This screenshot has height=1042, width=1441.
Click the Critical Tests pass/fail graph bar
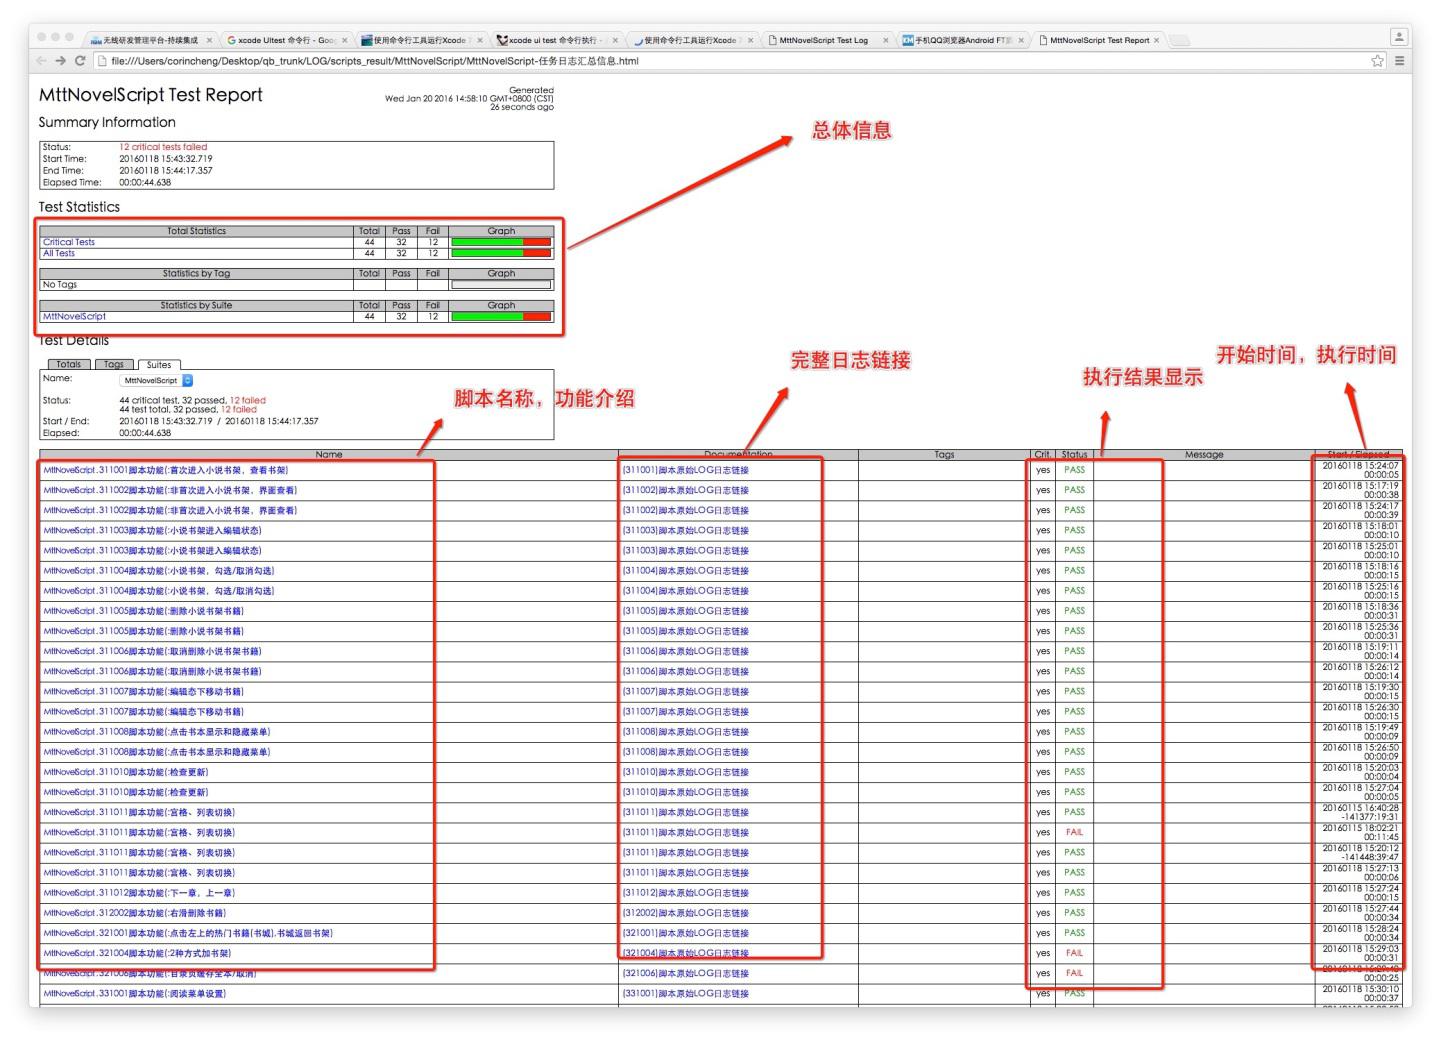[501, 242]
